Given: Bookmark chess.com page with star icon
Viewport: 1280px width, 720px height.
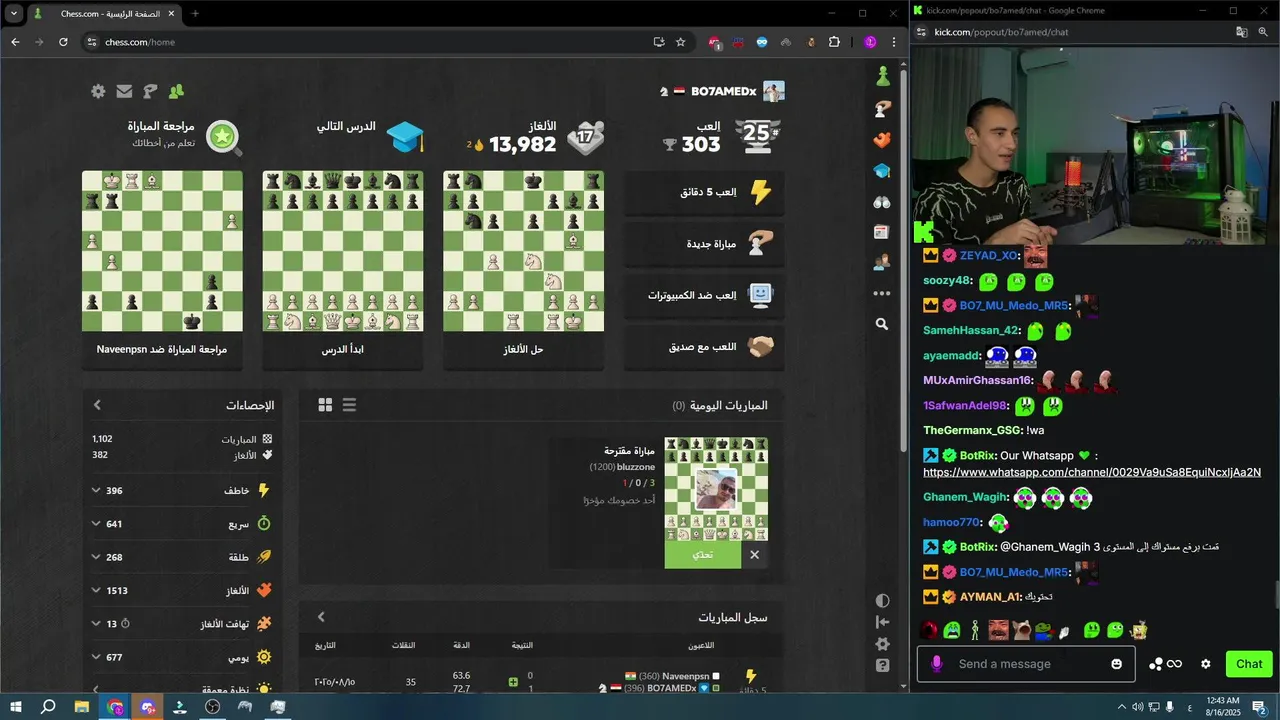Looking at the screenshot, I should (x=681, y=42).
